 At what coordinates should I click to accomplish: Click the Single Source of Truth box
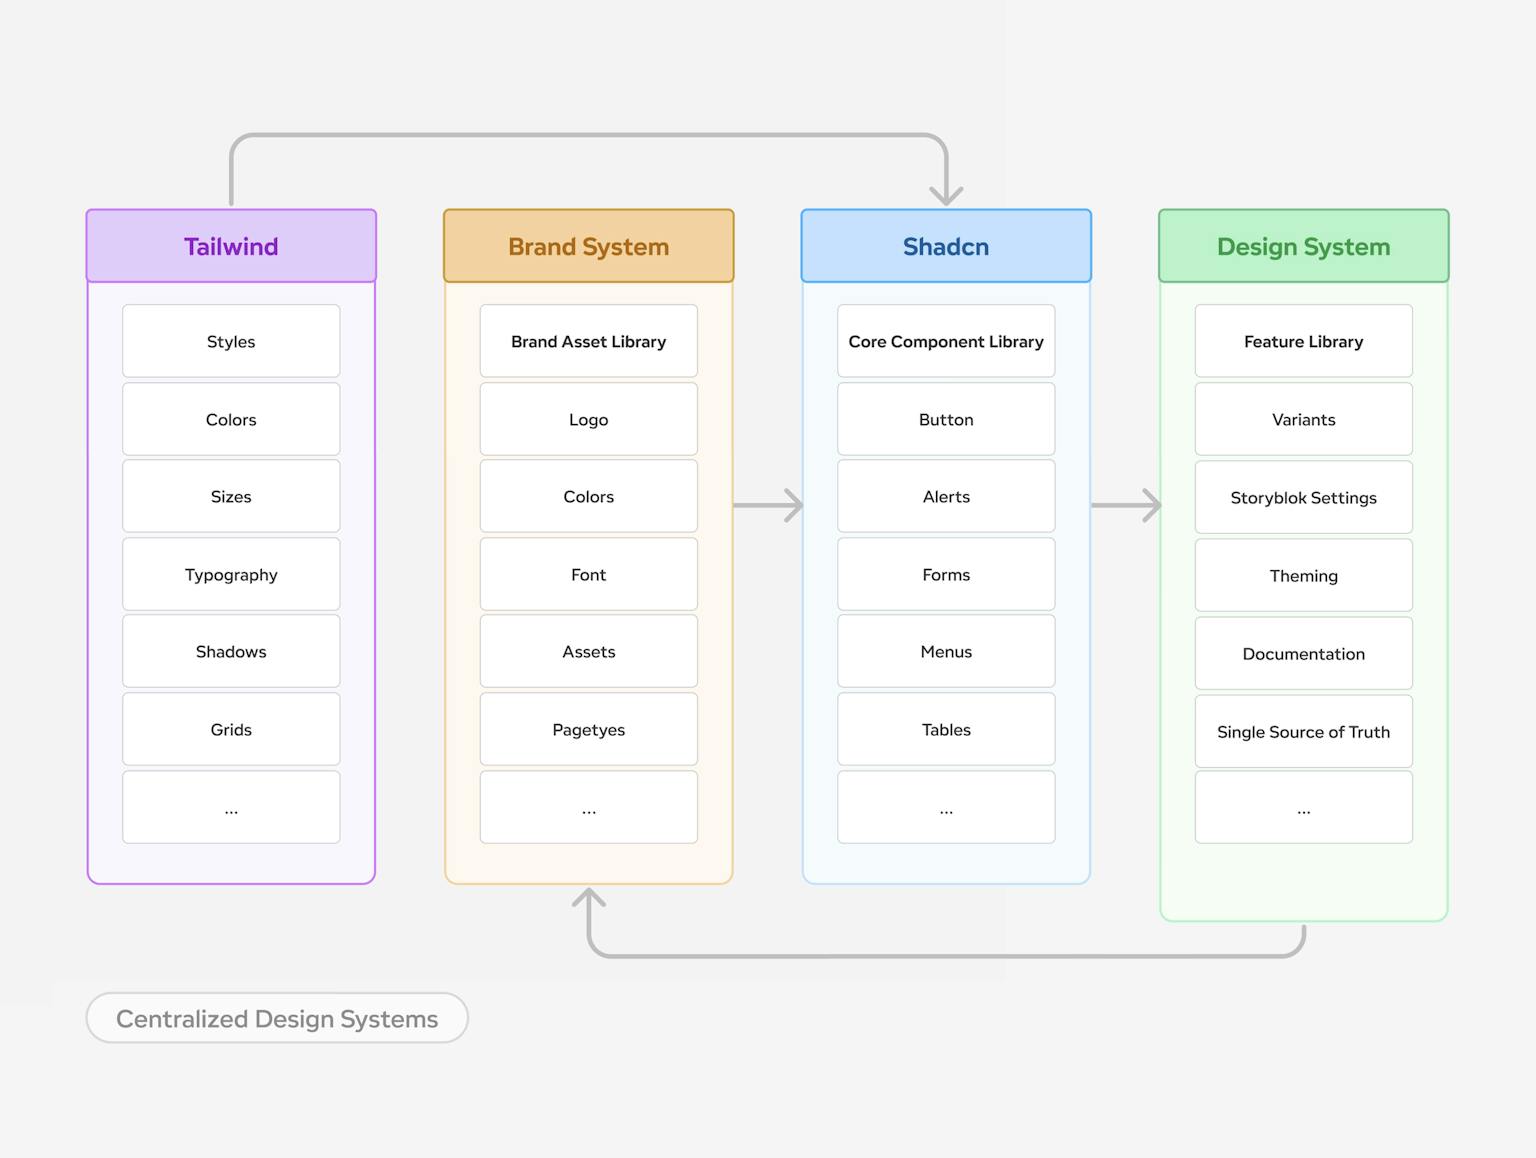click(x=1302, y=731)
